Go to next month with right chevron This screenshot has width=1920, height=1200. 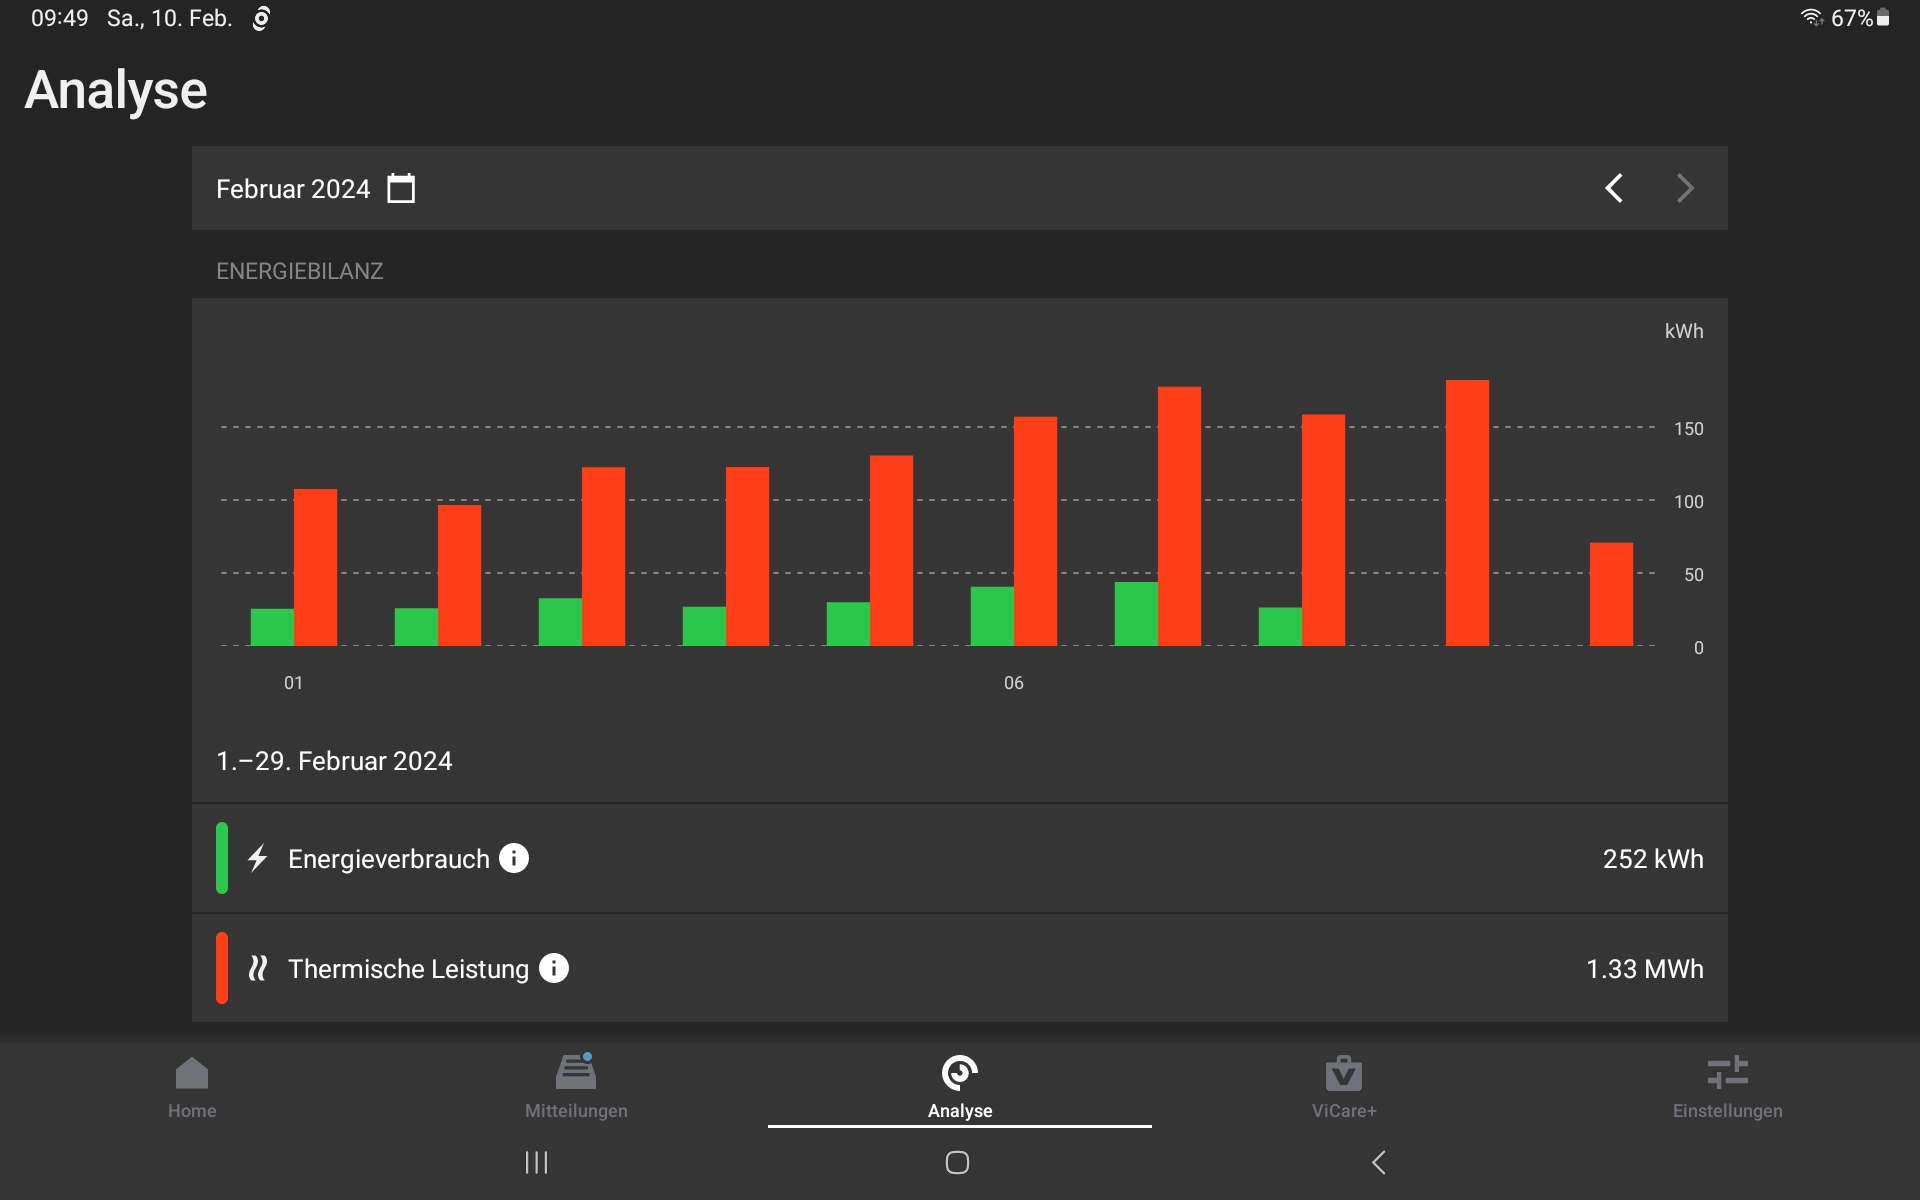point(1685,188)
